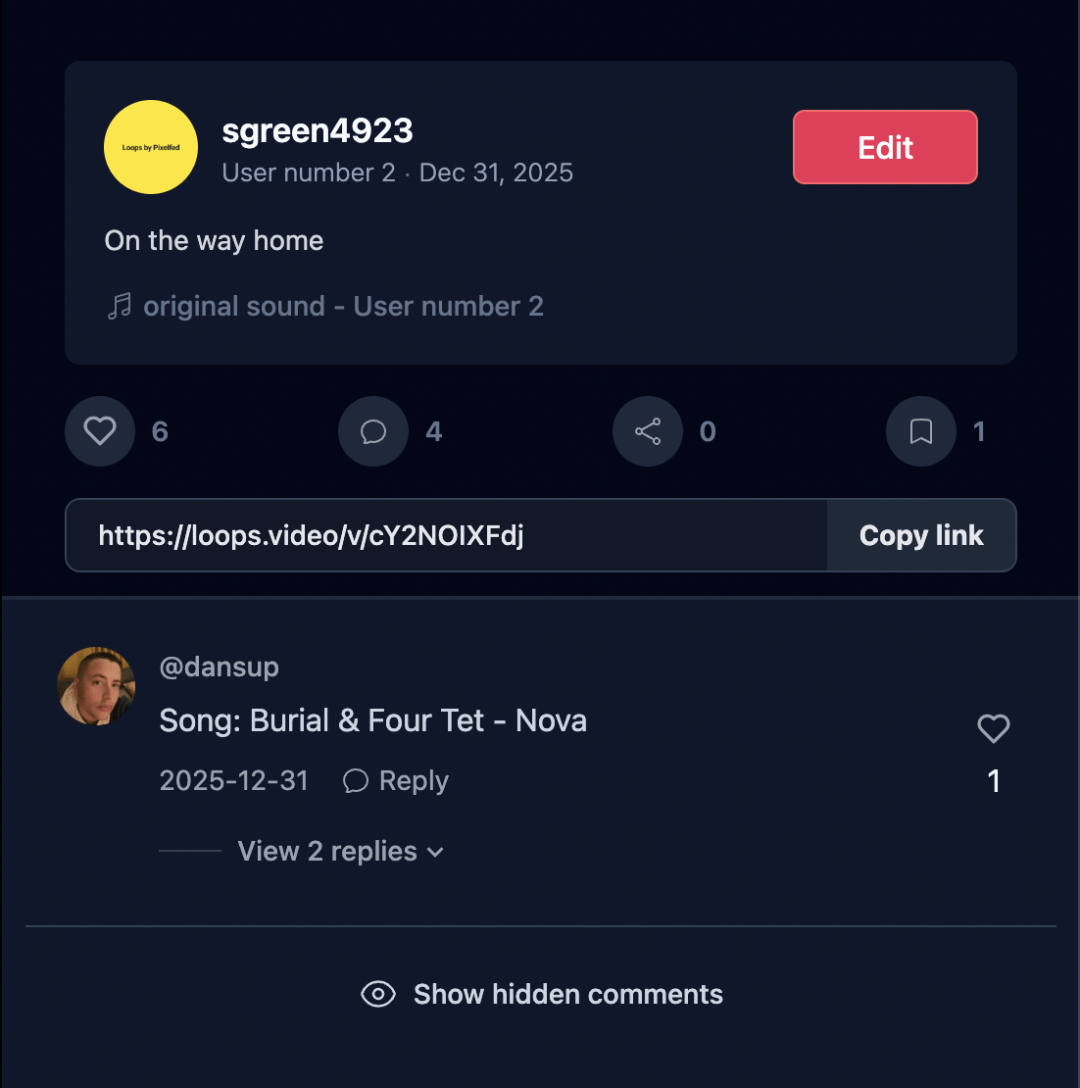
Task: Click the Song: Burial & Four Tet comment text
Action: [373, 721]
